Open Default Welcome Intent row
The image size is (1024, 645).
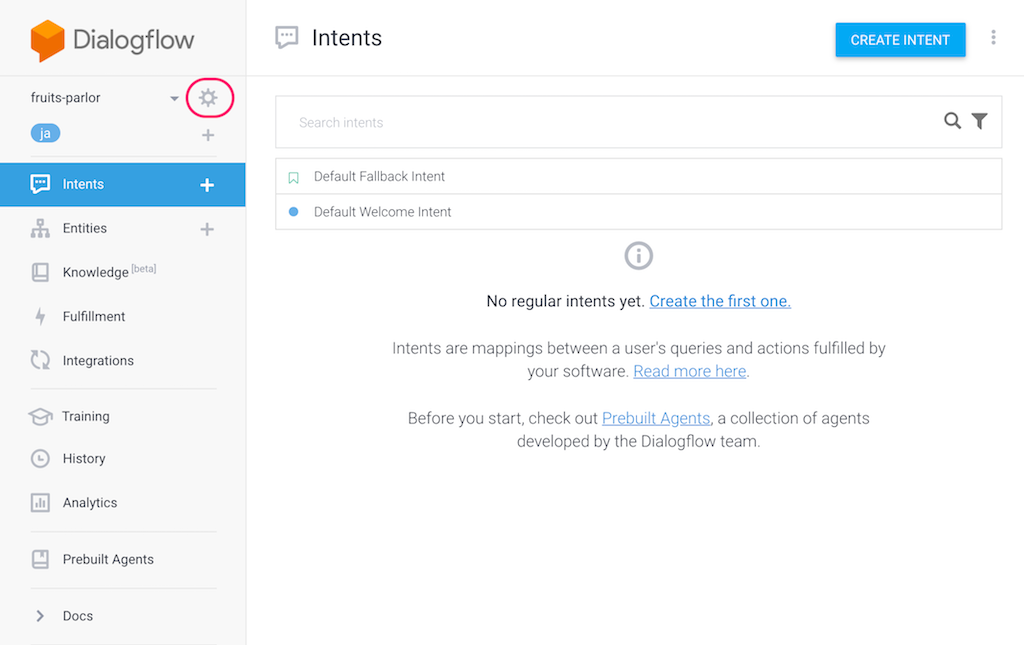coord(638,212)
